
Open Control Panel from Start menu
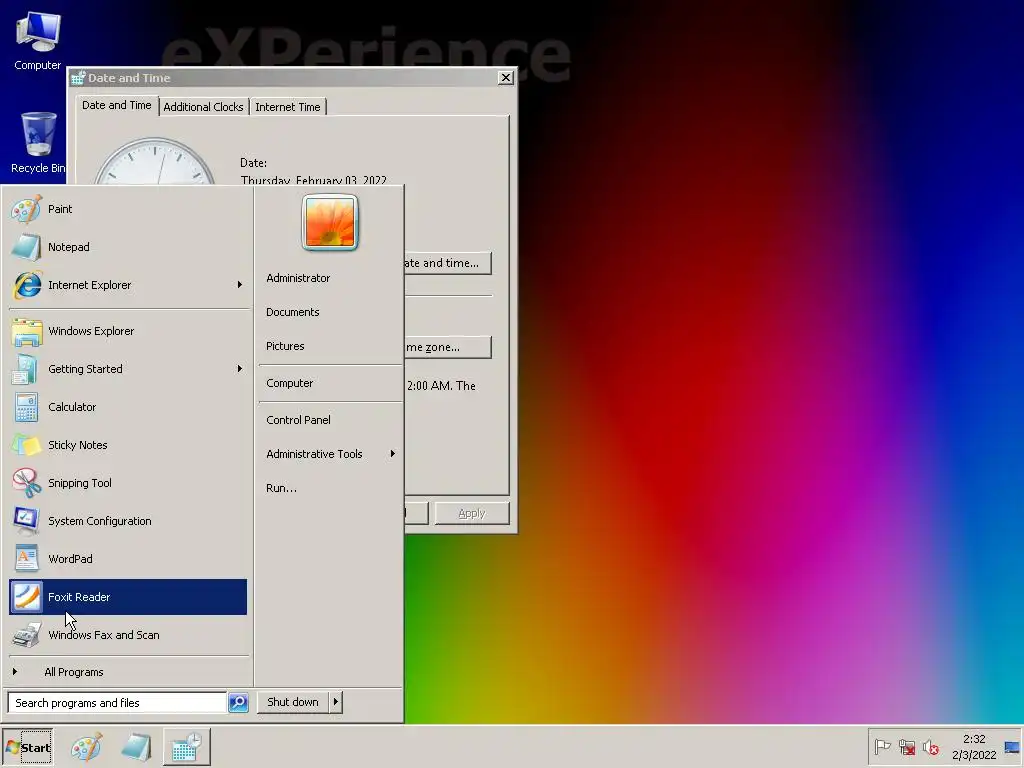[298, 420]
